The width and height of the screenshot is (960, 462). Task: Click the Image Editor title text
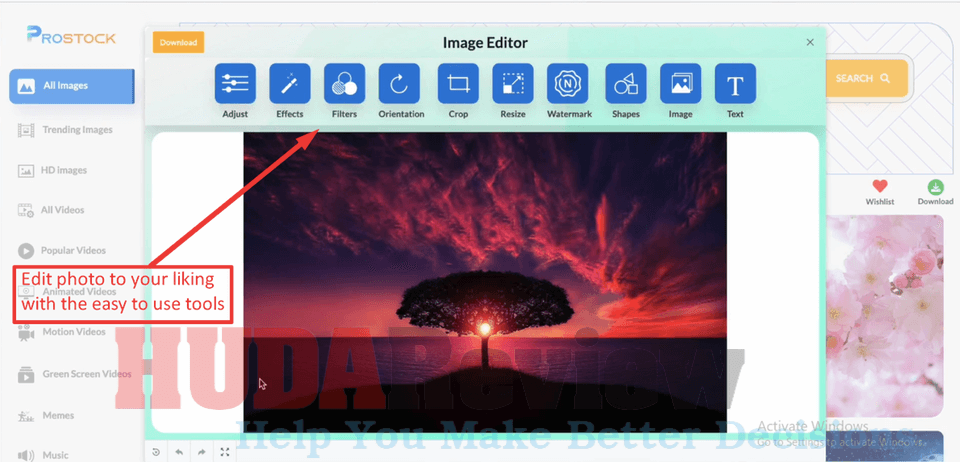tap(485, 43)
